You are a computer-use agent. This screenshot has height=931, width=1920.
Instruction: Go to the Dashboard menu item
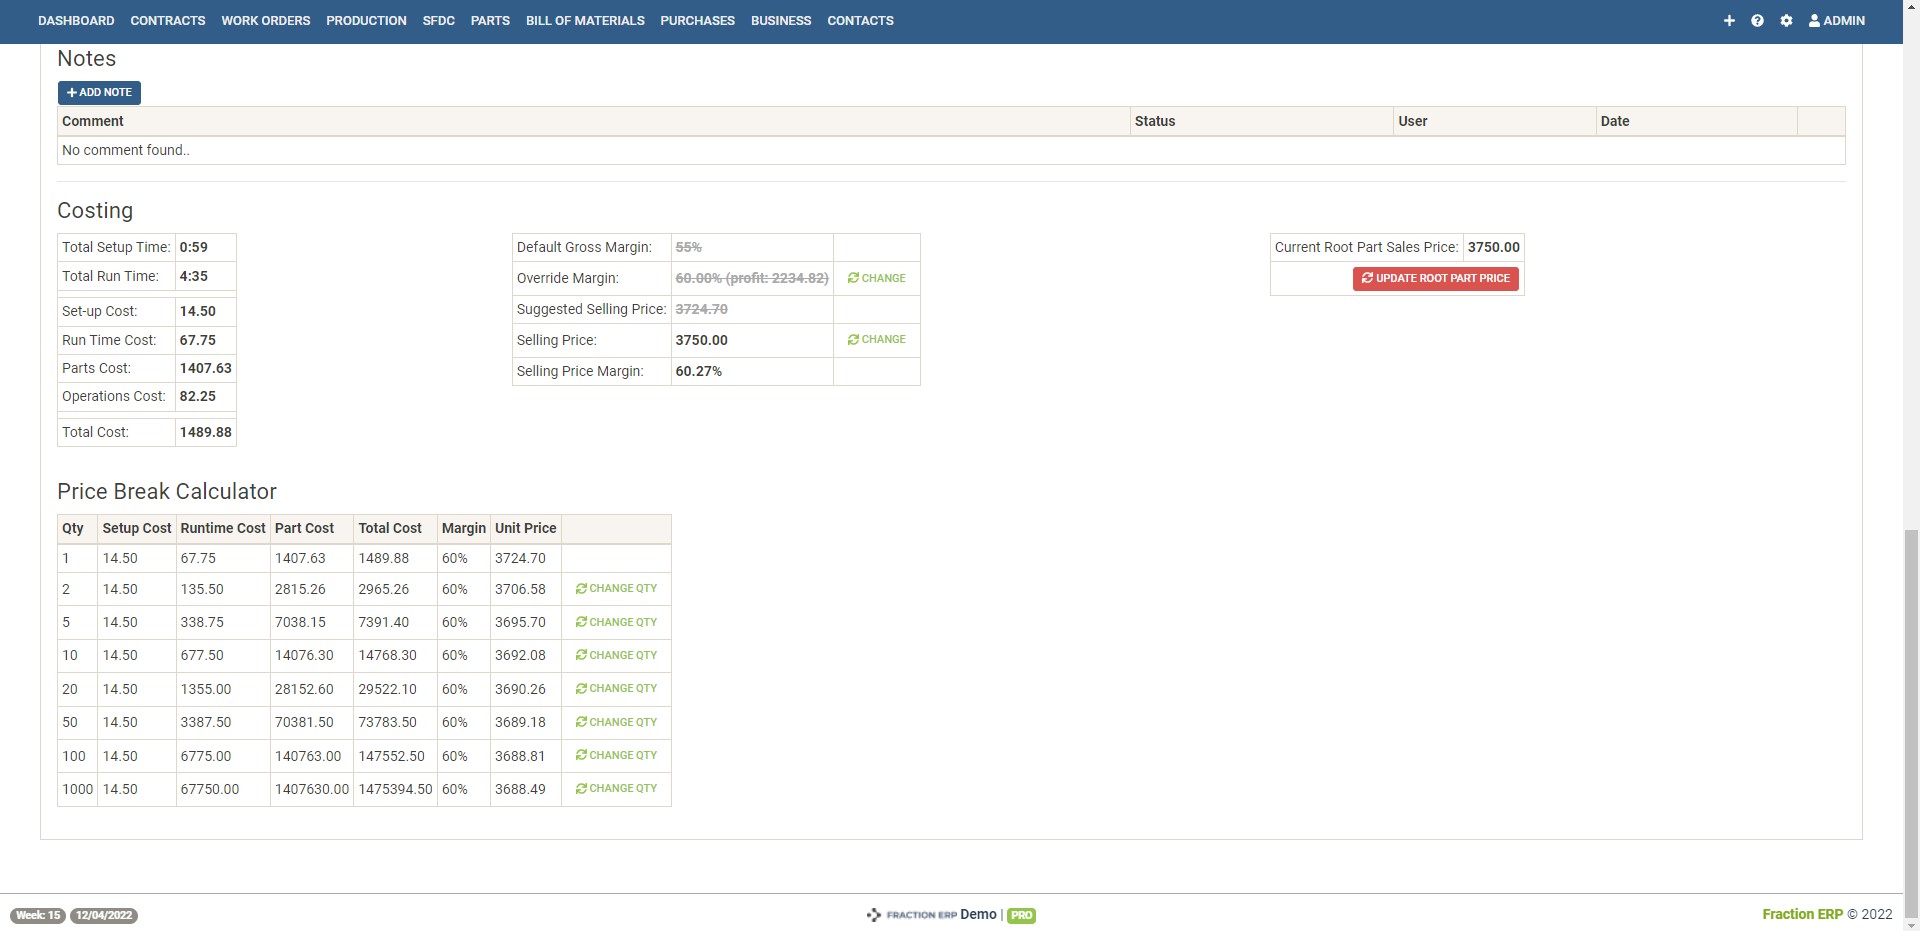click(76, 21)
